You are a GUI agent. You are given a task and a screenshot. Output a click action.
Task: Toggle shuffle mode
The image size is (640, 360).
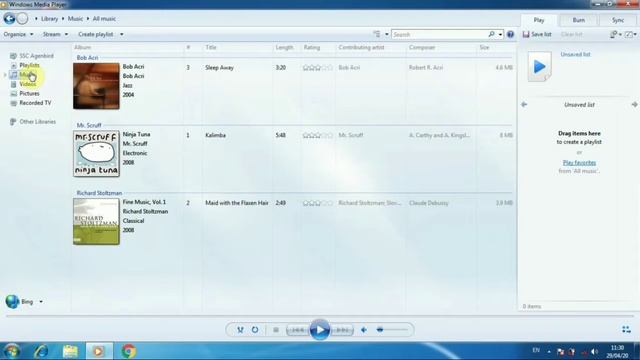pos(240,330)
